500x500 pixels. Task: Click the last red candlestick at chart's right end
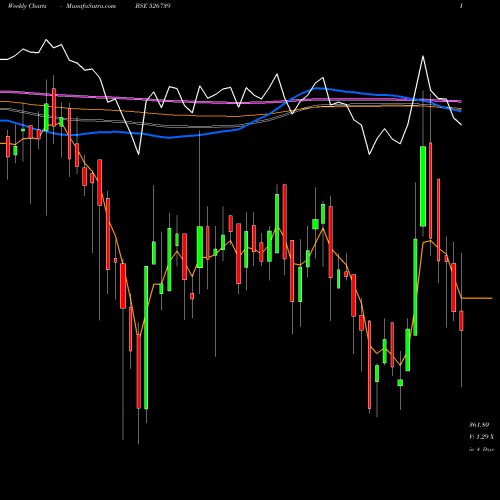point(461,321)
